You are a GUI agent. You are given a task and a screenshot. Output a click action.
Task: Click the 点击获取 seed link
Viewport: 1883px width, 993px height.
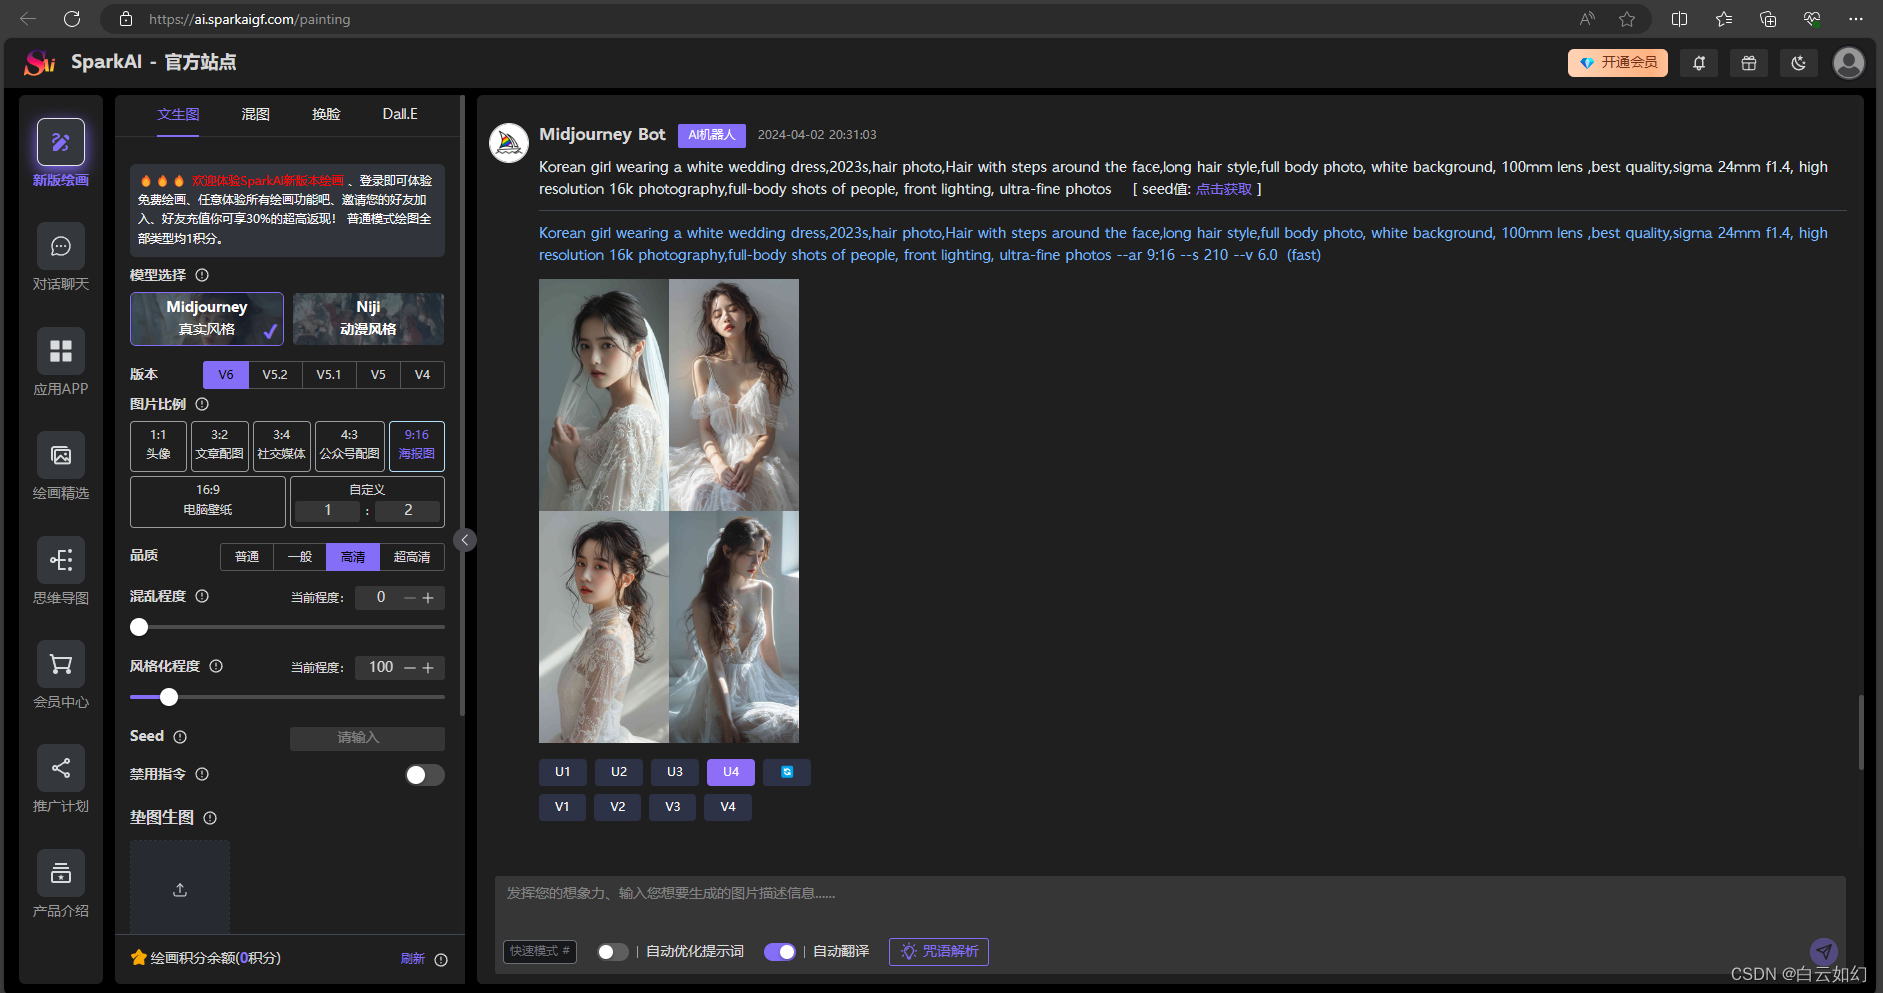[1223, 189]
